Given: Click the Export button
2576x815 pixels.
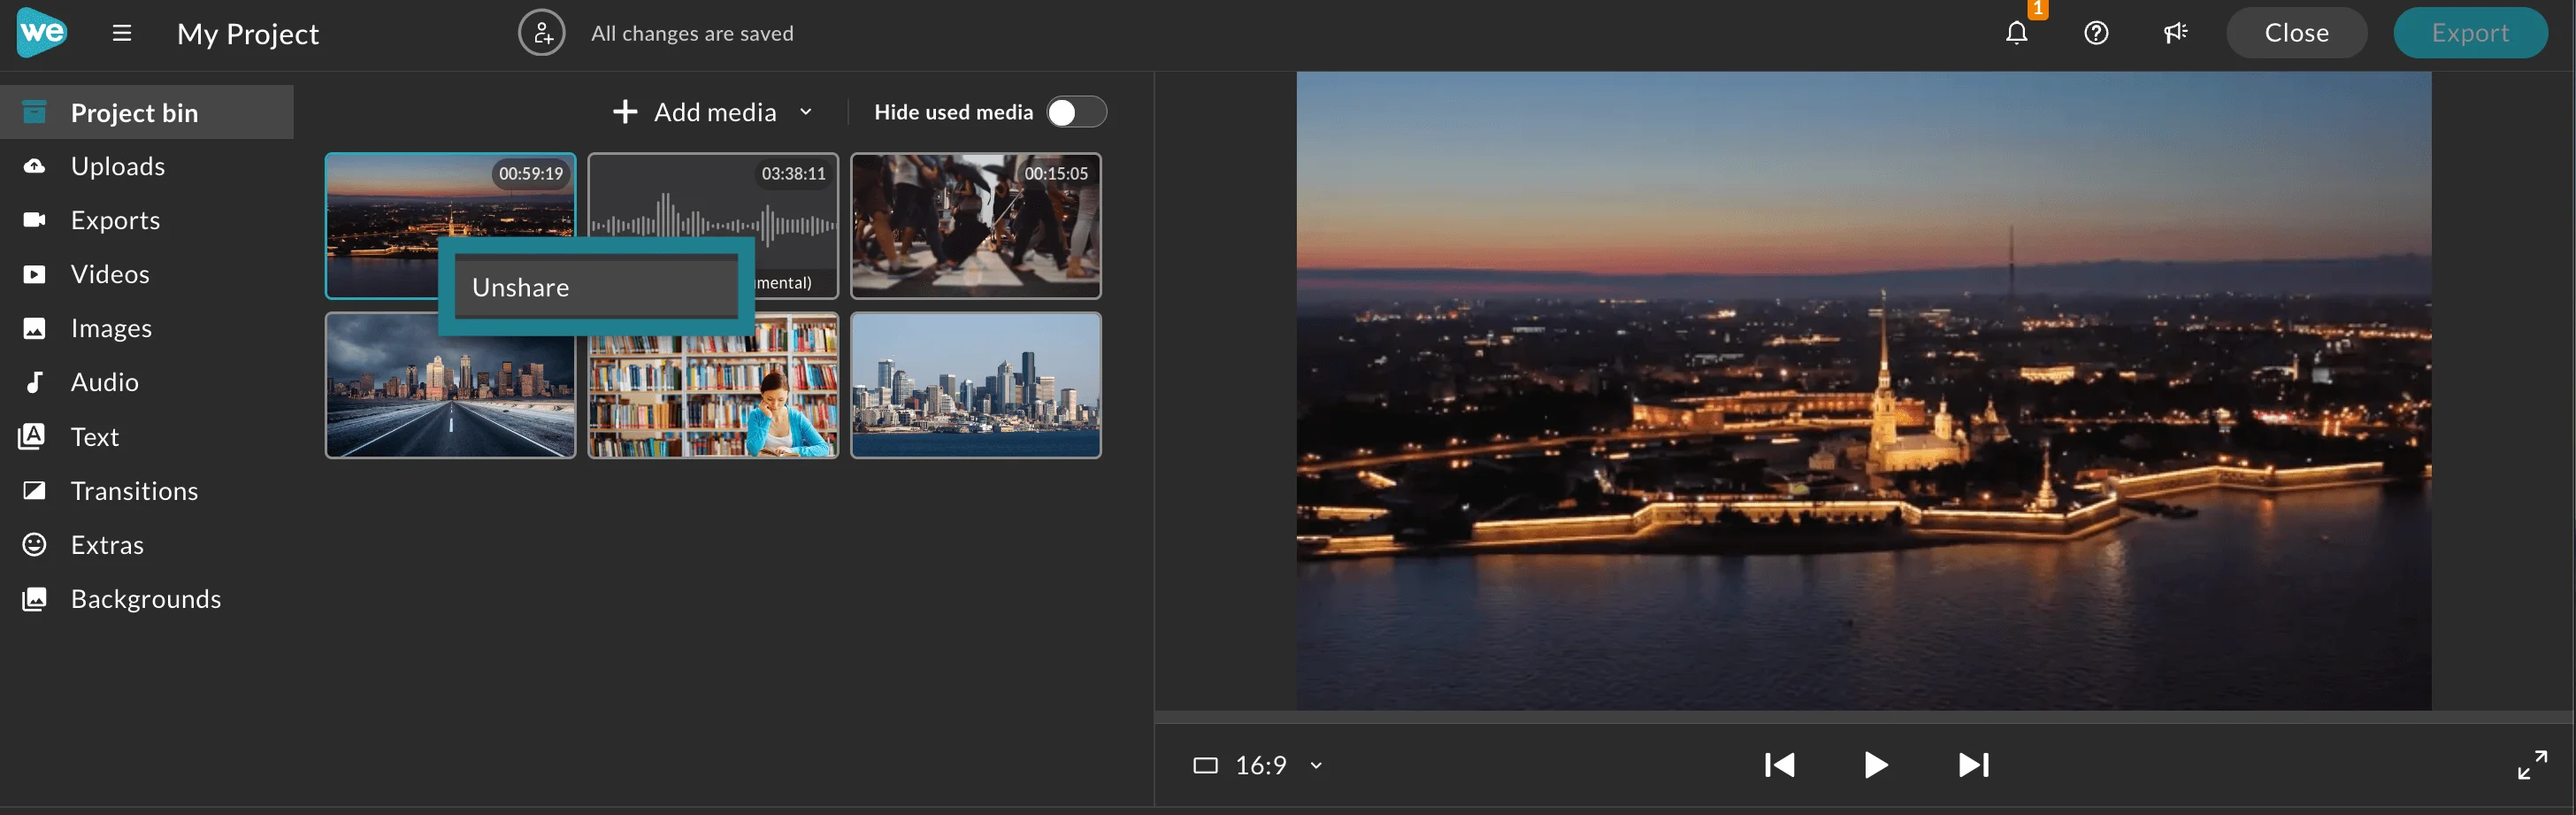Looking at the screenshot, I should point(2469,33).
